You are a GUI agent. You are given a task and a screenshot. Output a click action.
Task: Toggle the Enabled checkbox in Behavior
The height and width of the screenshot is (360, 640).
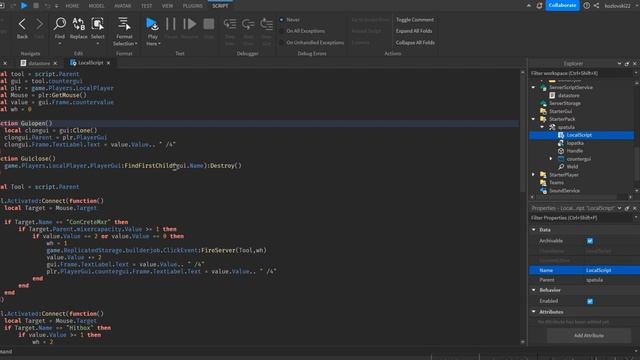coord(590,301)
